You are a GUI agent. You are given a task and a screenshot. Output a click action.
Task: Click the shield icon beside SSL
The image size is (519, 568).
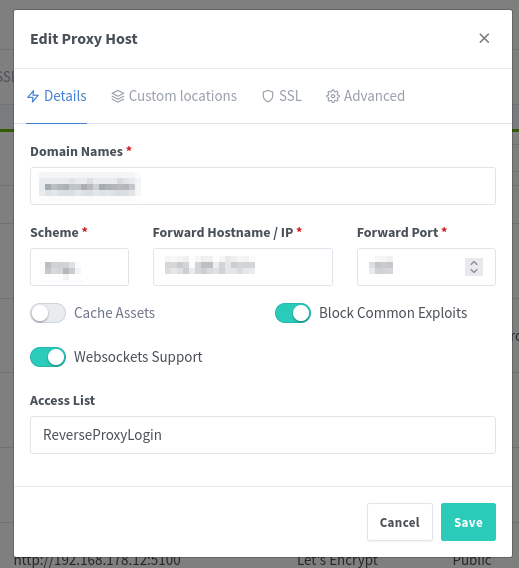pyautogui.click(x=268, y=96)
